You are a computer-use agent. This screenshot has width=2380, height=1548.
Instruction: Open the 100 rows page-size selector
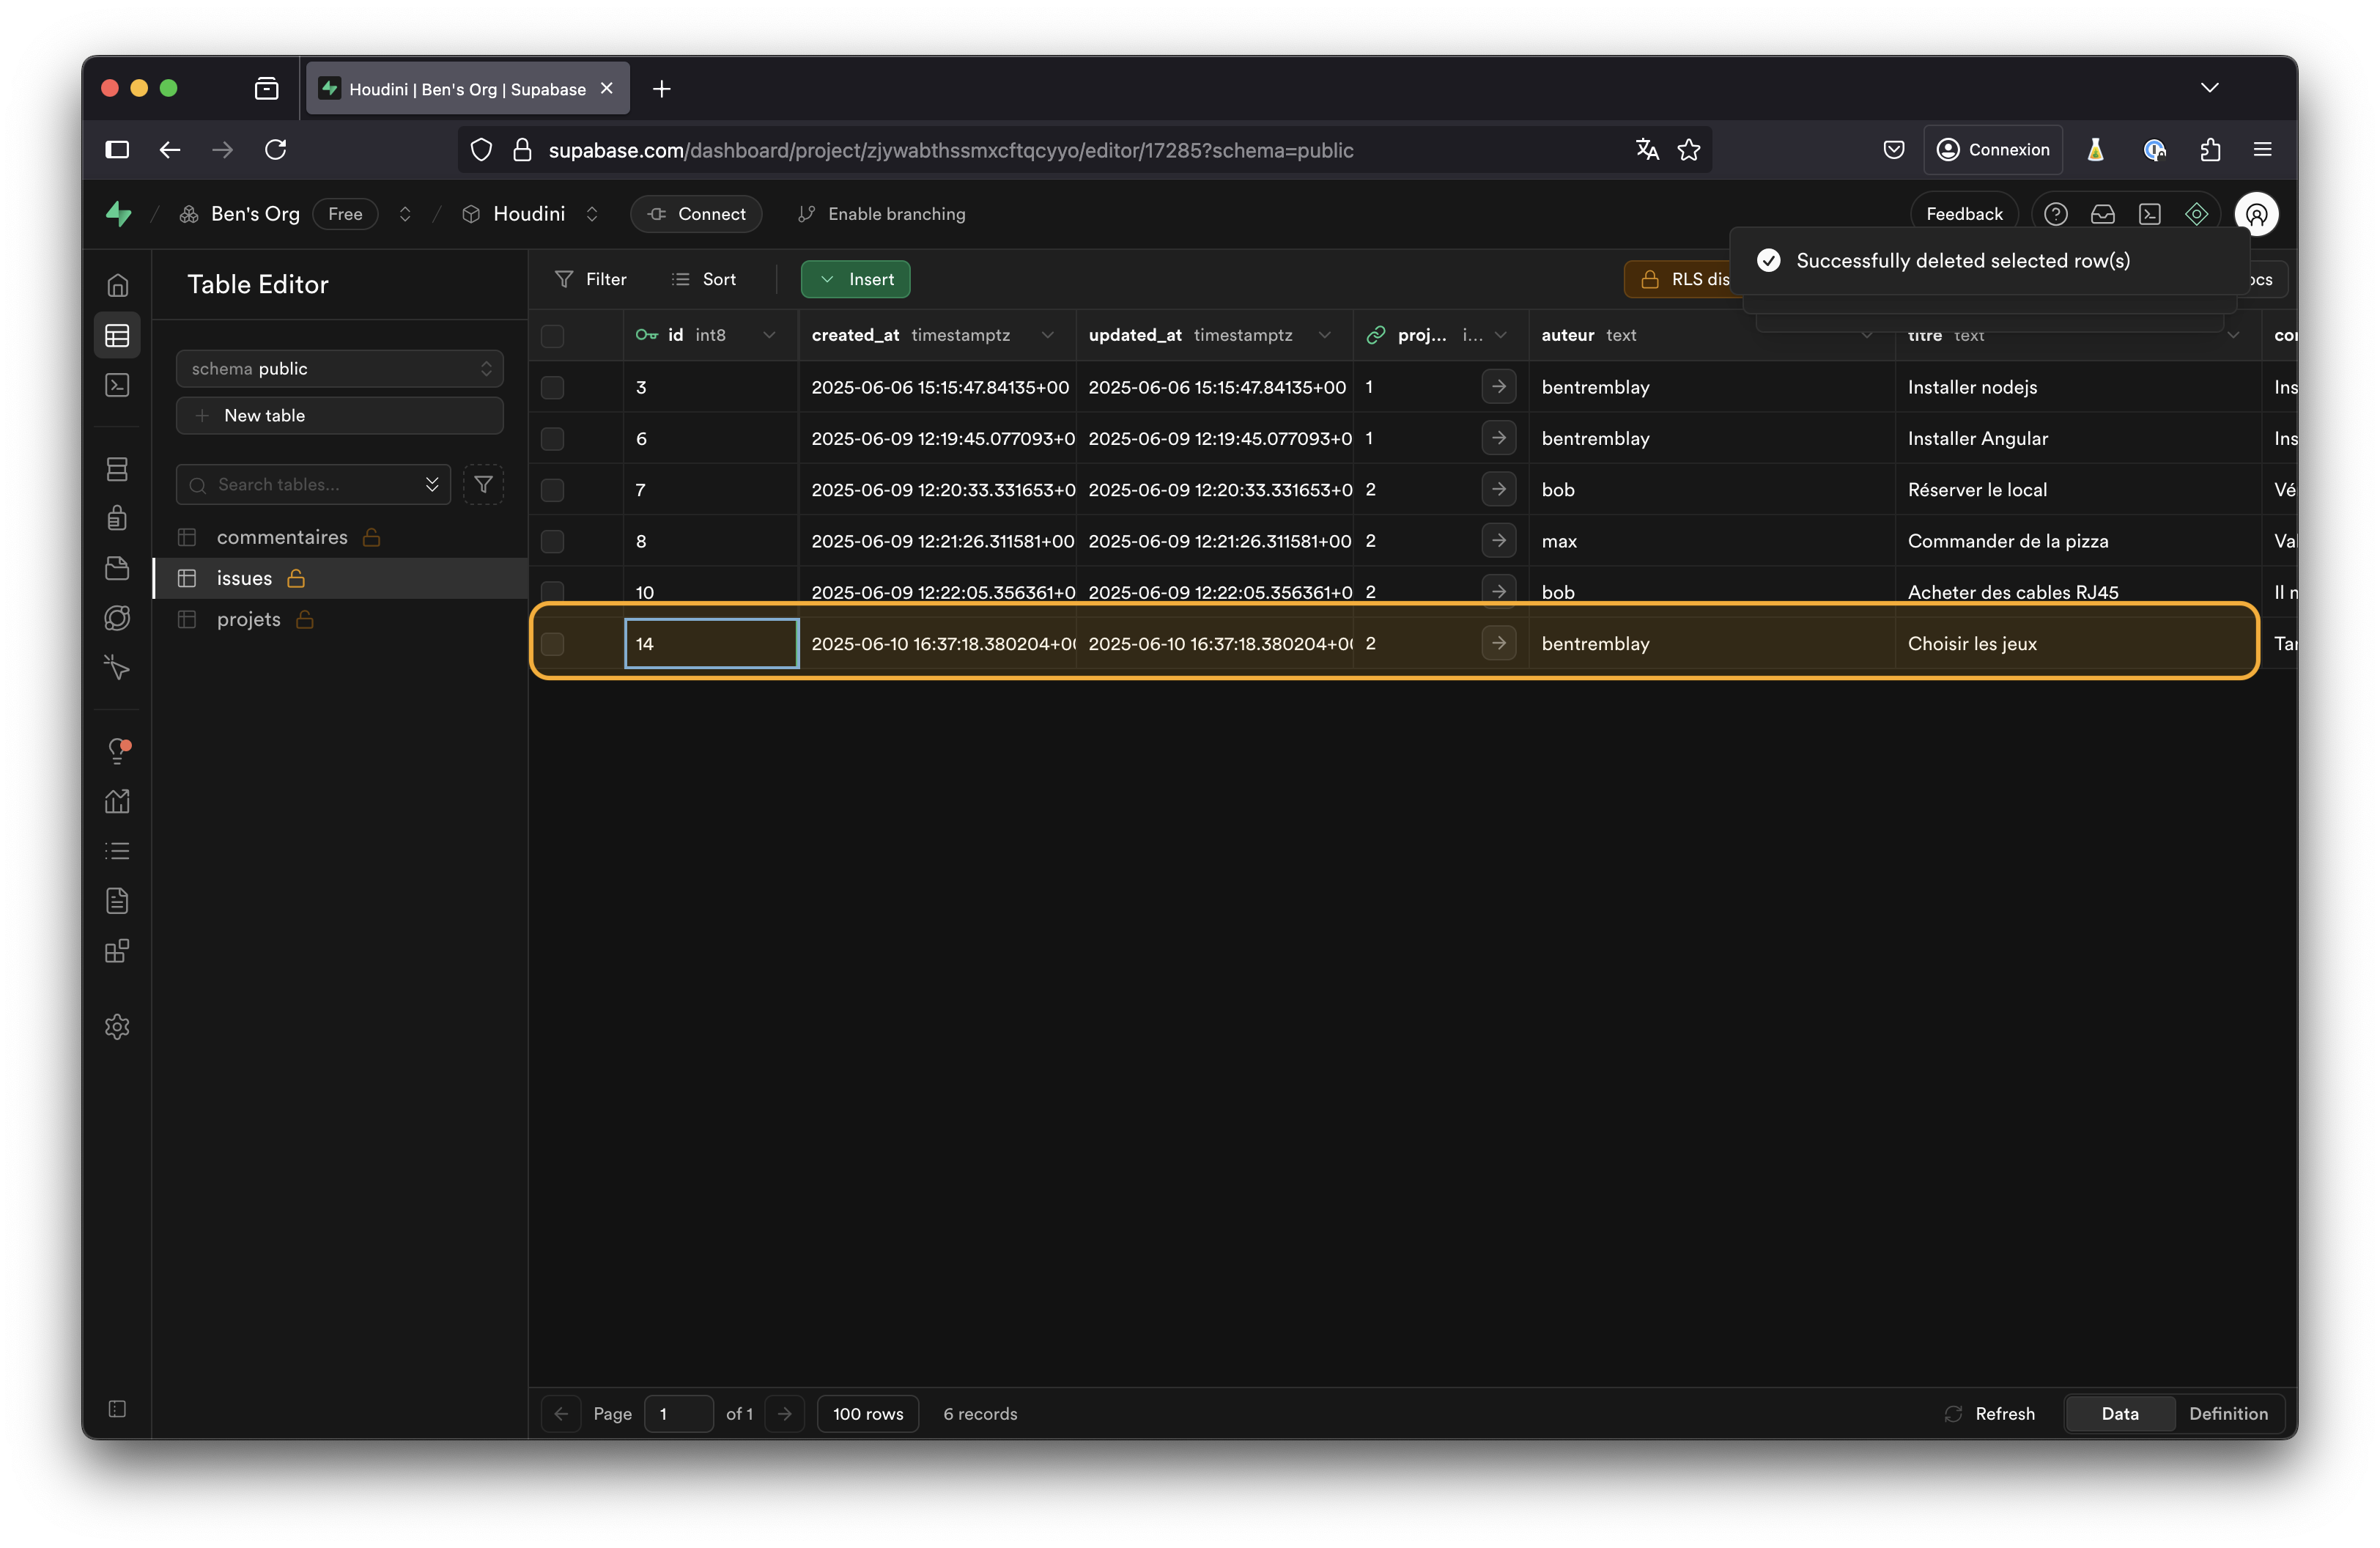pos(867,1413)
